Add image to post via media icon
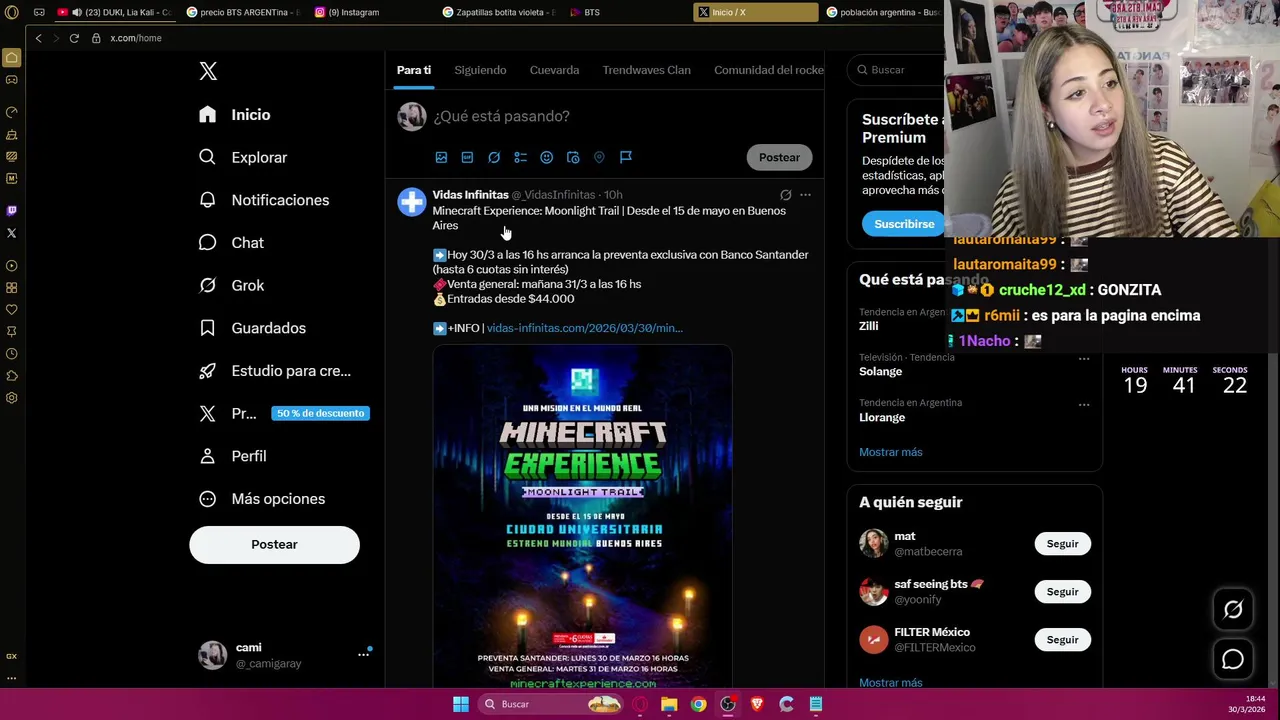The height and width of the screenshot is (720, 1280). tap(441, 157)
